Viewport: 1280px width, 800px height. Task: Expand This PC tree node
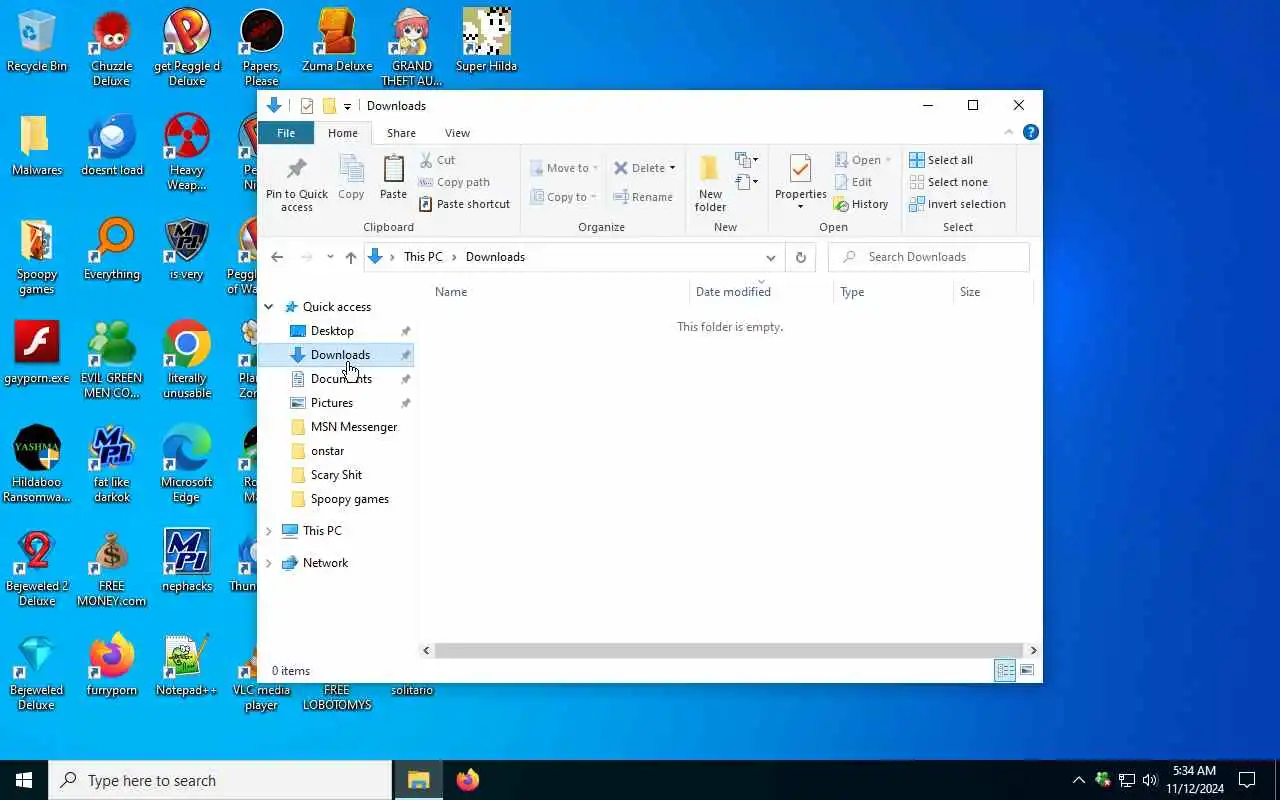269,531
